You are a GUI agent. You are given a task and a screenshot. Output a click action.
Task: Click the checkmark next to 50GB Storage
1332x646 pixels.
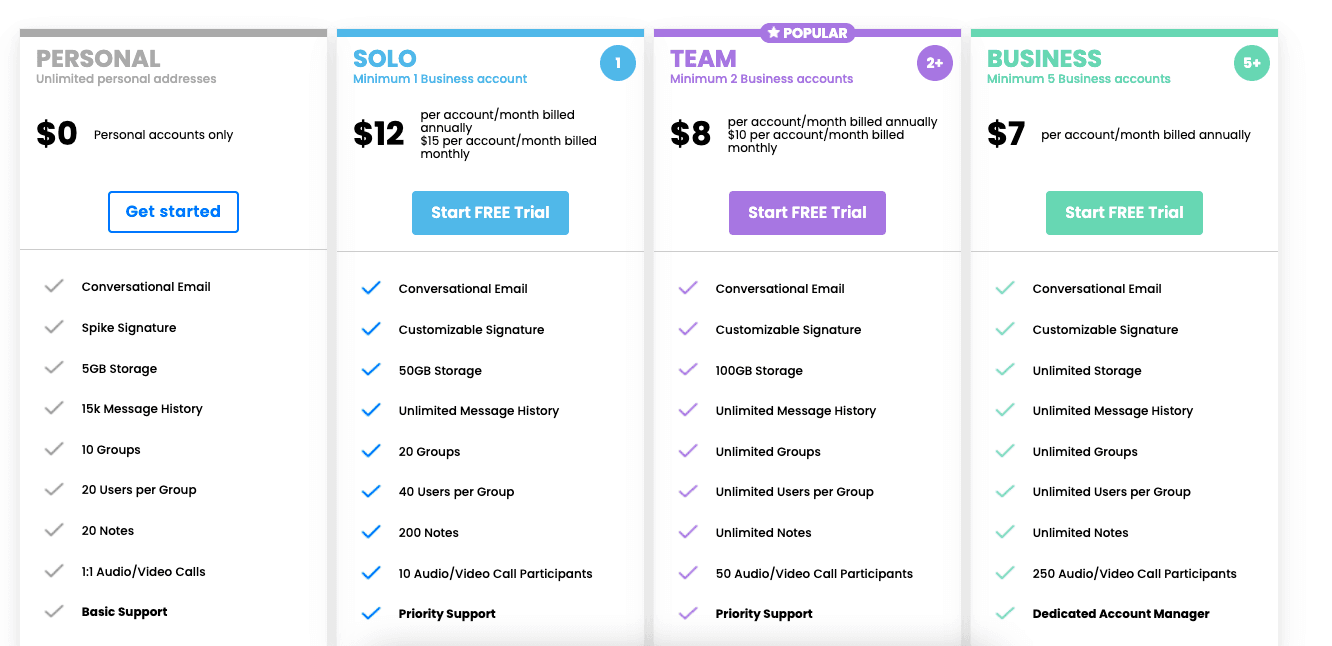(371, 369)
